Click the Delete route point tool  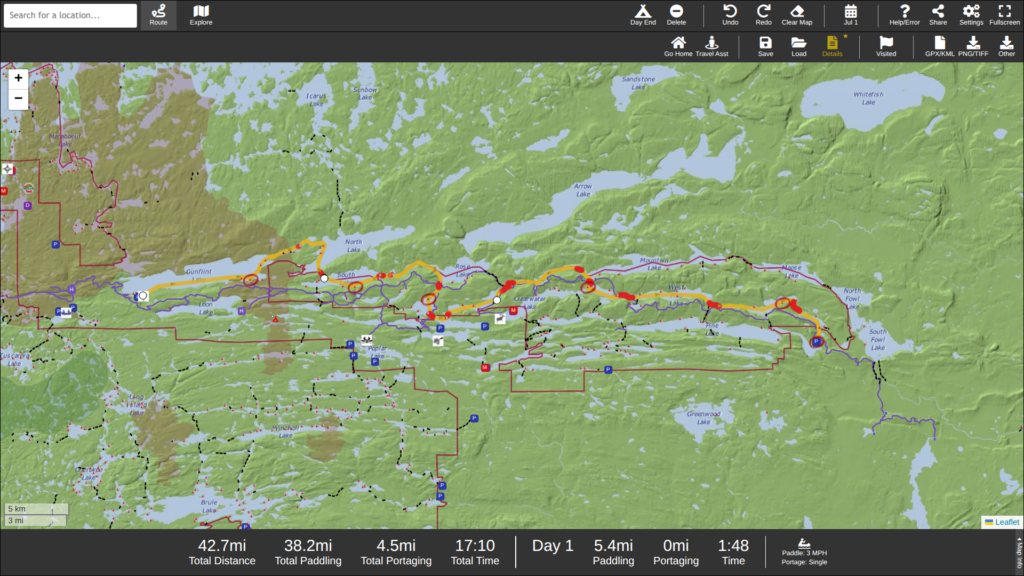677,15
